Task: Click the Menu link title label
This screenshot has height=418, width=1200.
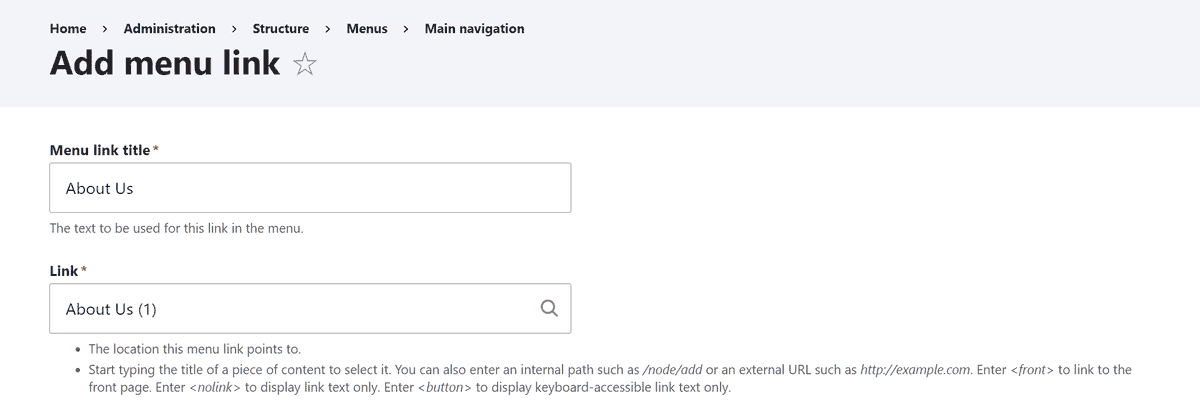Action: tap(100, 150)
